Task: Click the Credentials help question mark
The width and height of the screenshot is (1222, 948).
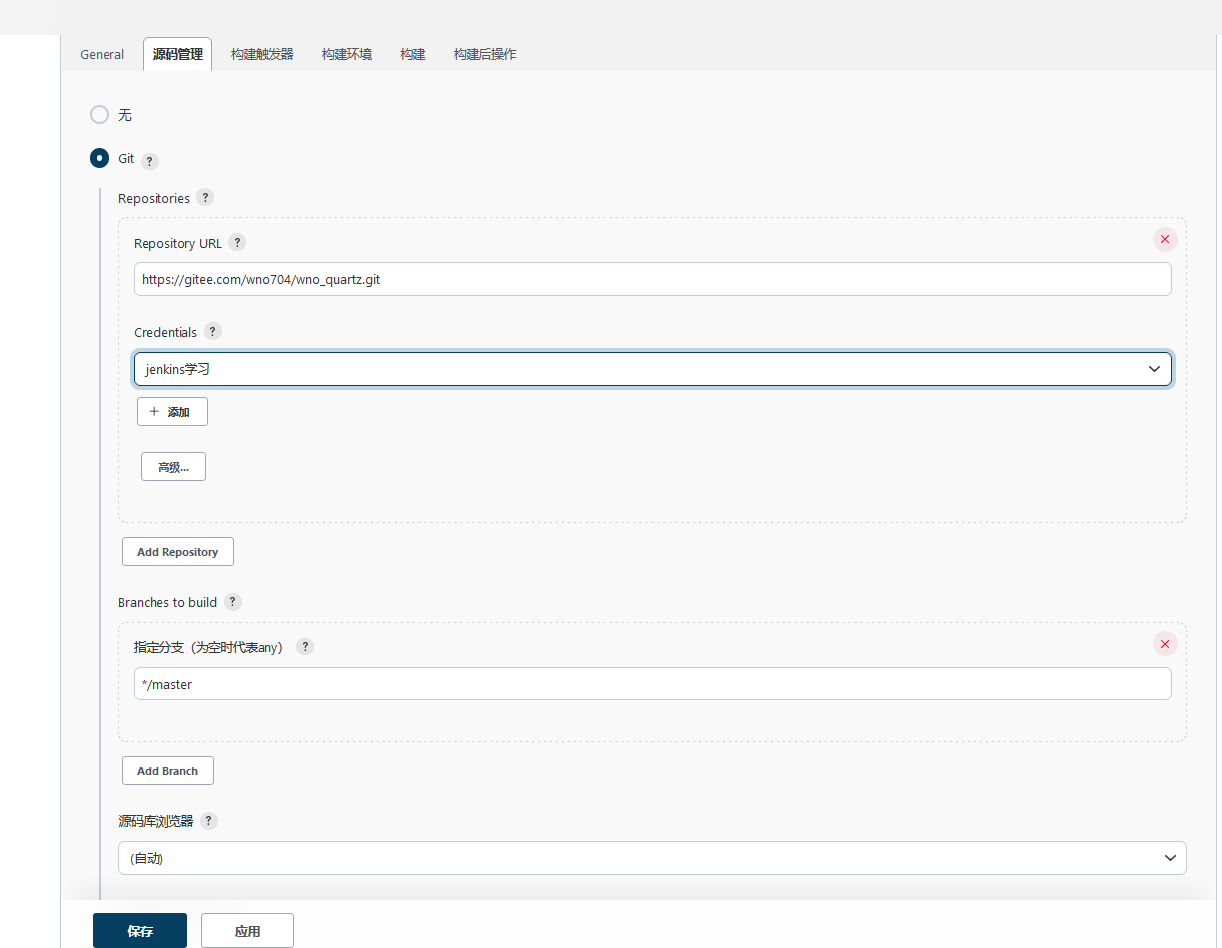Action: pyautogui.click(x=212, y=331)
